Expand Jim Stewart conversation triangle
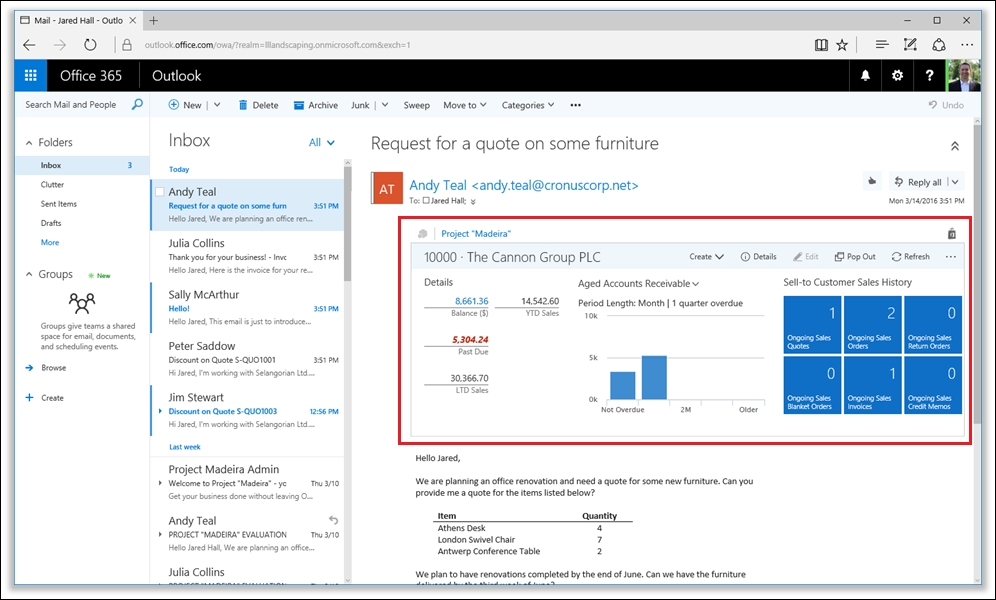Viewport: 996px width, 600px height. click(x=160, y=411)
